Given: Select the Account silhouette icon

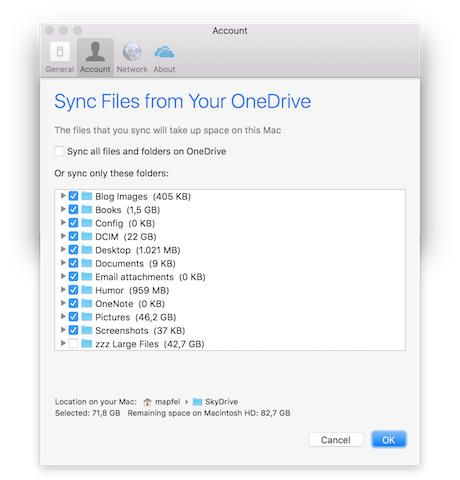Looking at the screenshot, I should click(x=95, y=52).
